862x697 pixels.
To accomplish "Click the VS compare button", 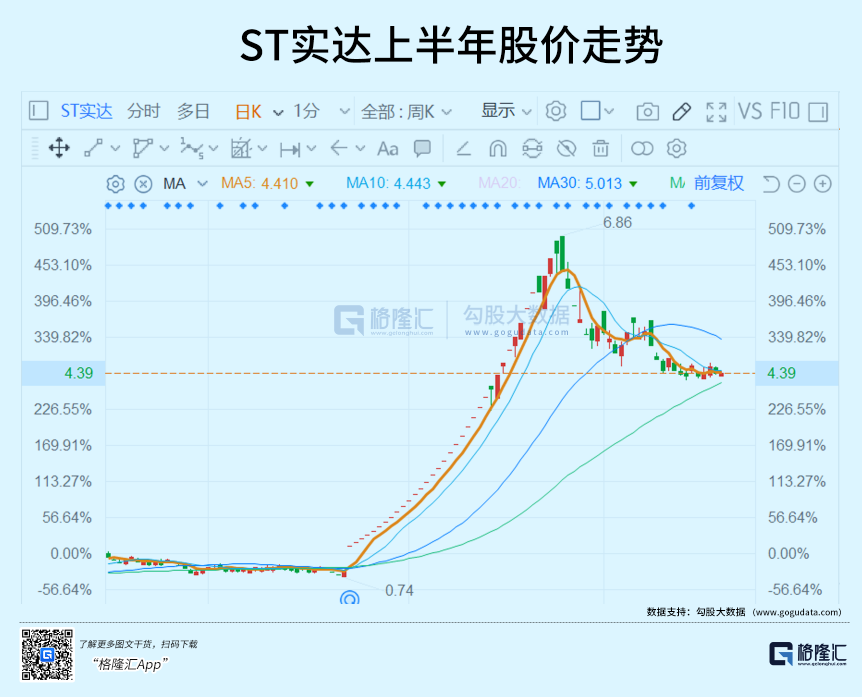I will click(x=750, y=111).
